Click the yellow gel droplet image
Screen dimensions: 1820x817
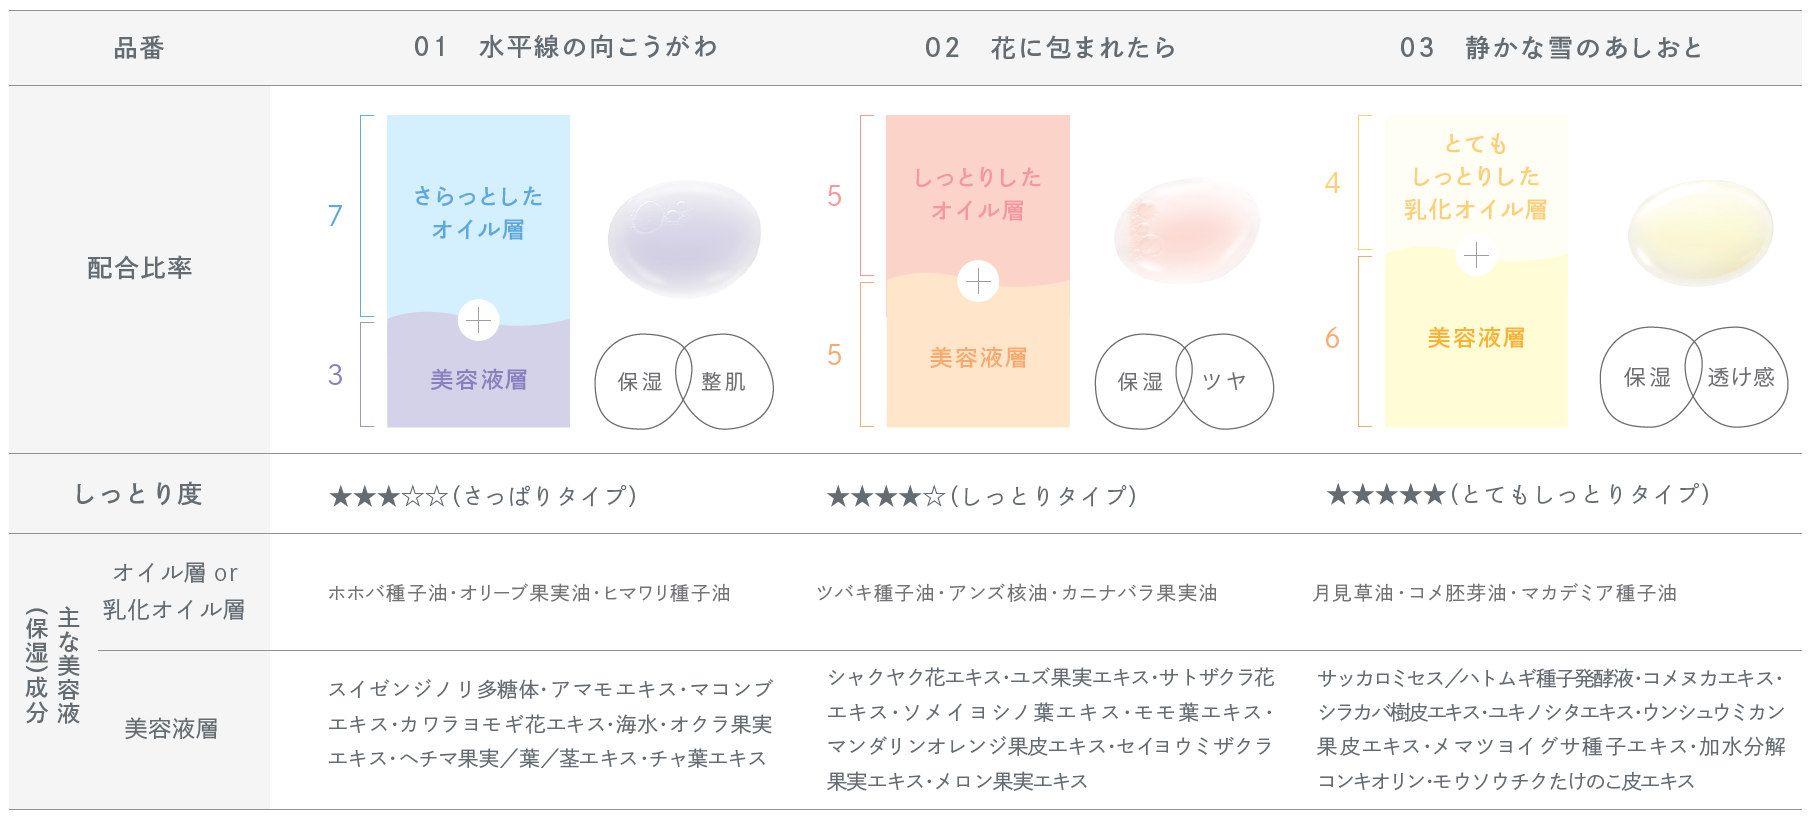coord(1700,232)
